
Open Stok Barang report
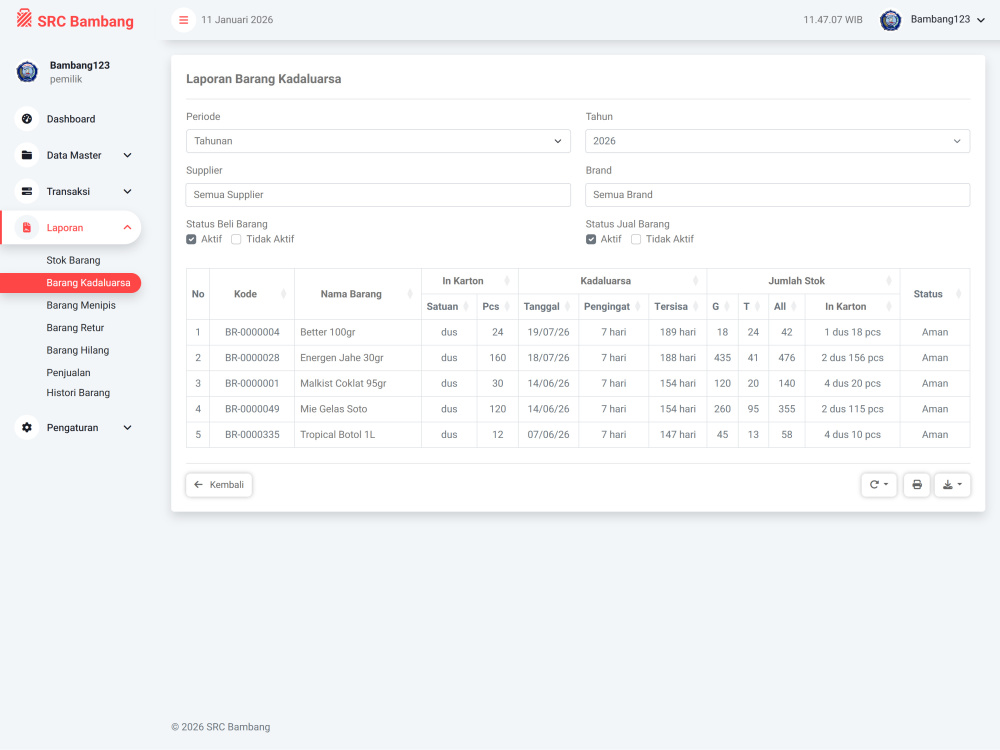pyautogui.click(x=73, y=260)
